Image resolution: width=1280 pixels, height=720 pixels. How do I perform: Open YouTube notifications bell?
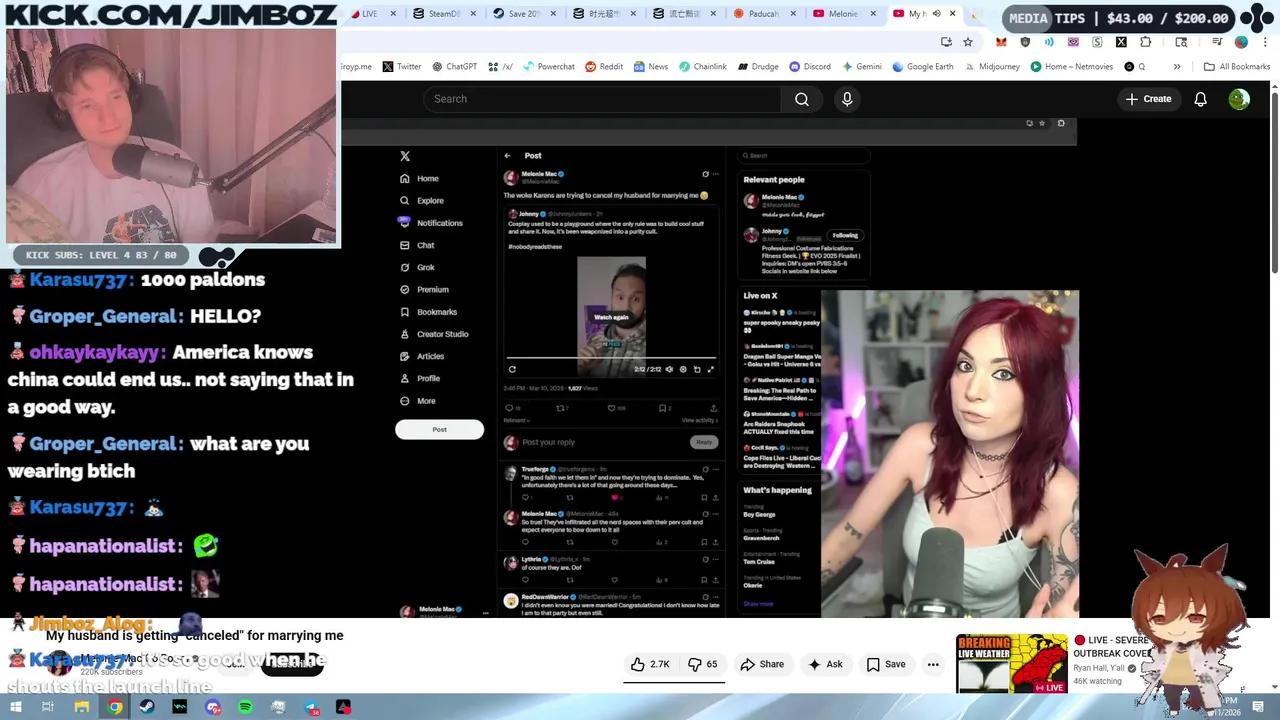(1200, 99)
